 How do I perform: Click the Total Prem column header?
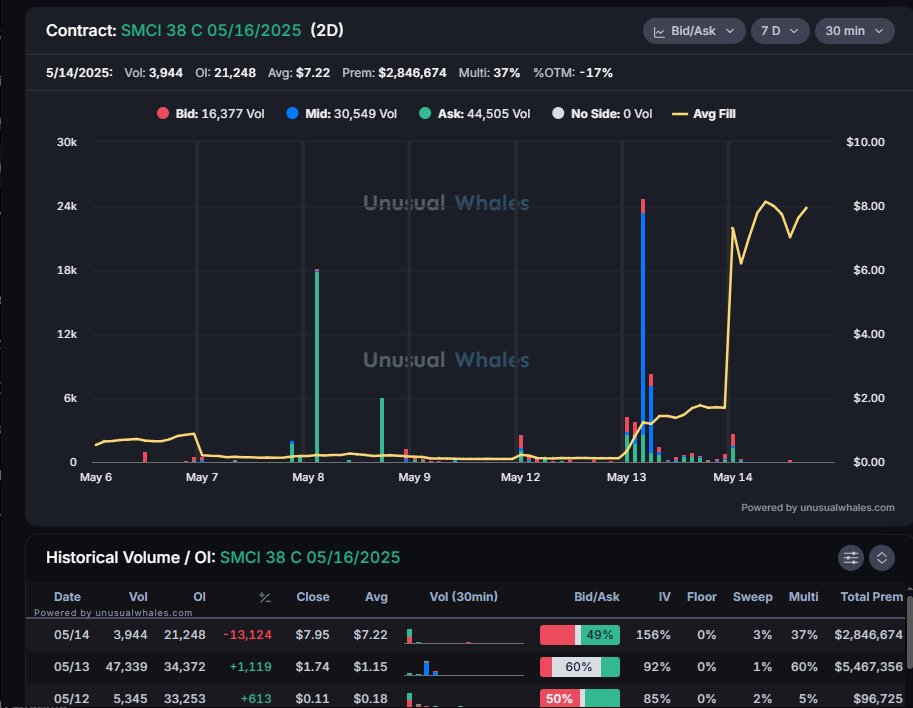click(872, 597)
